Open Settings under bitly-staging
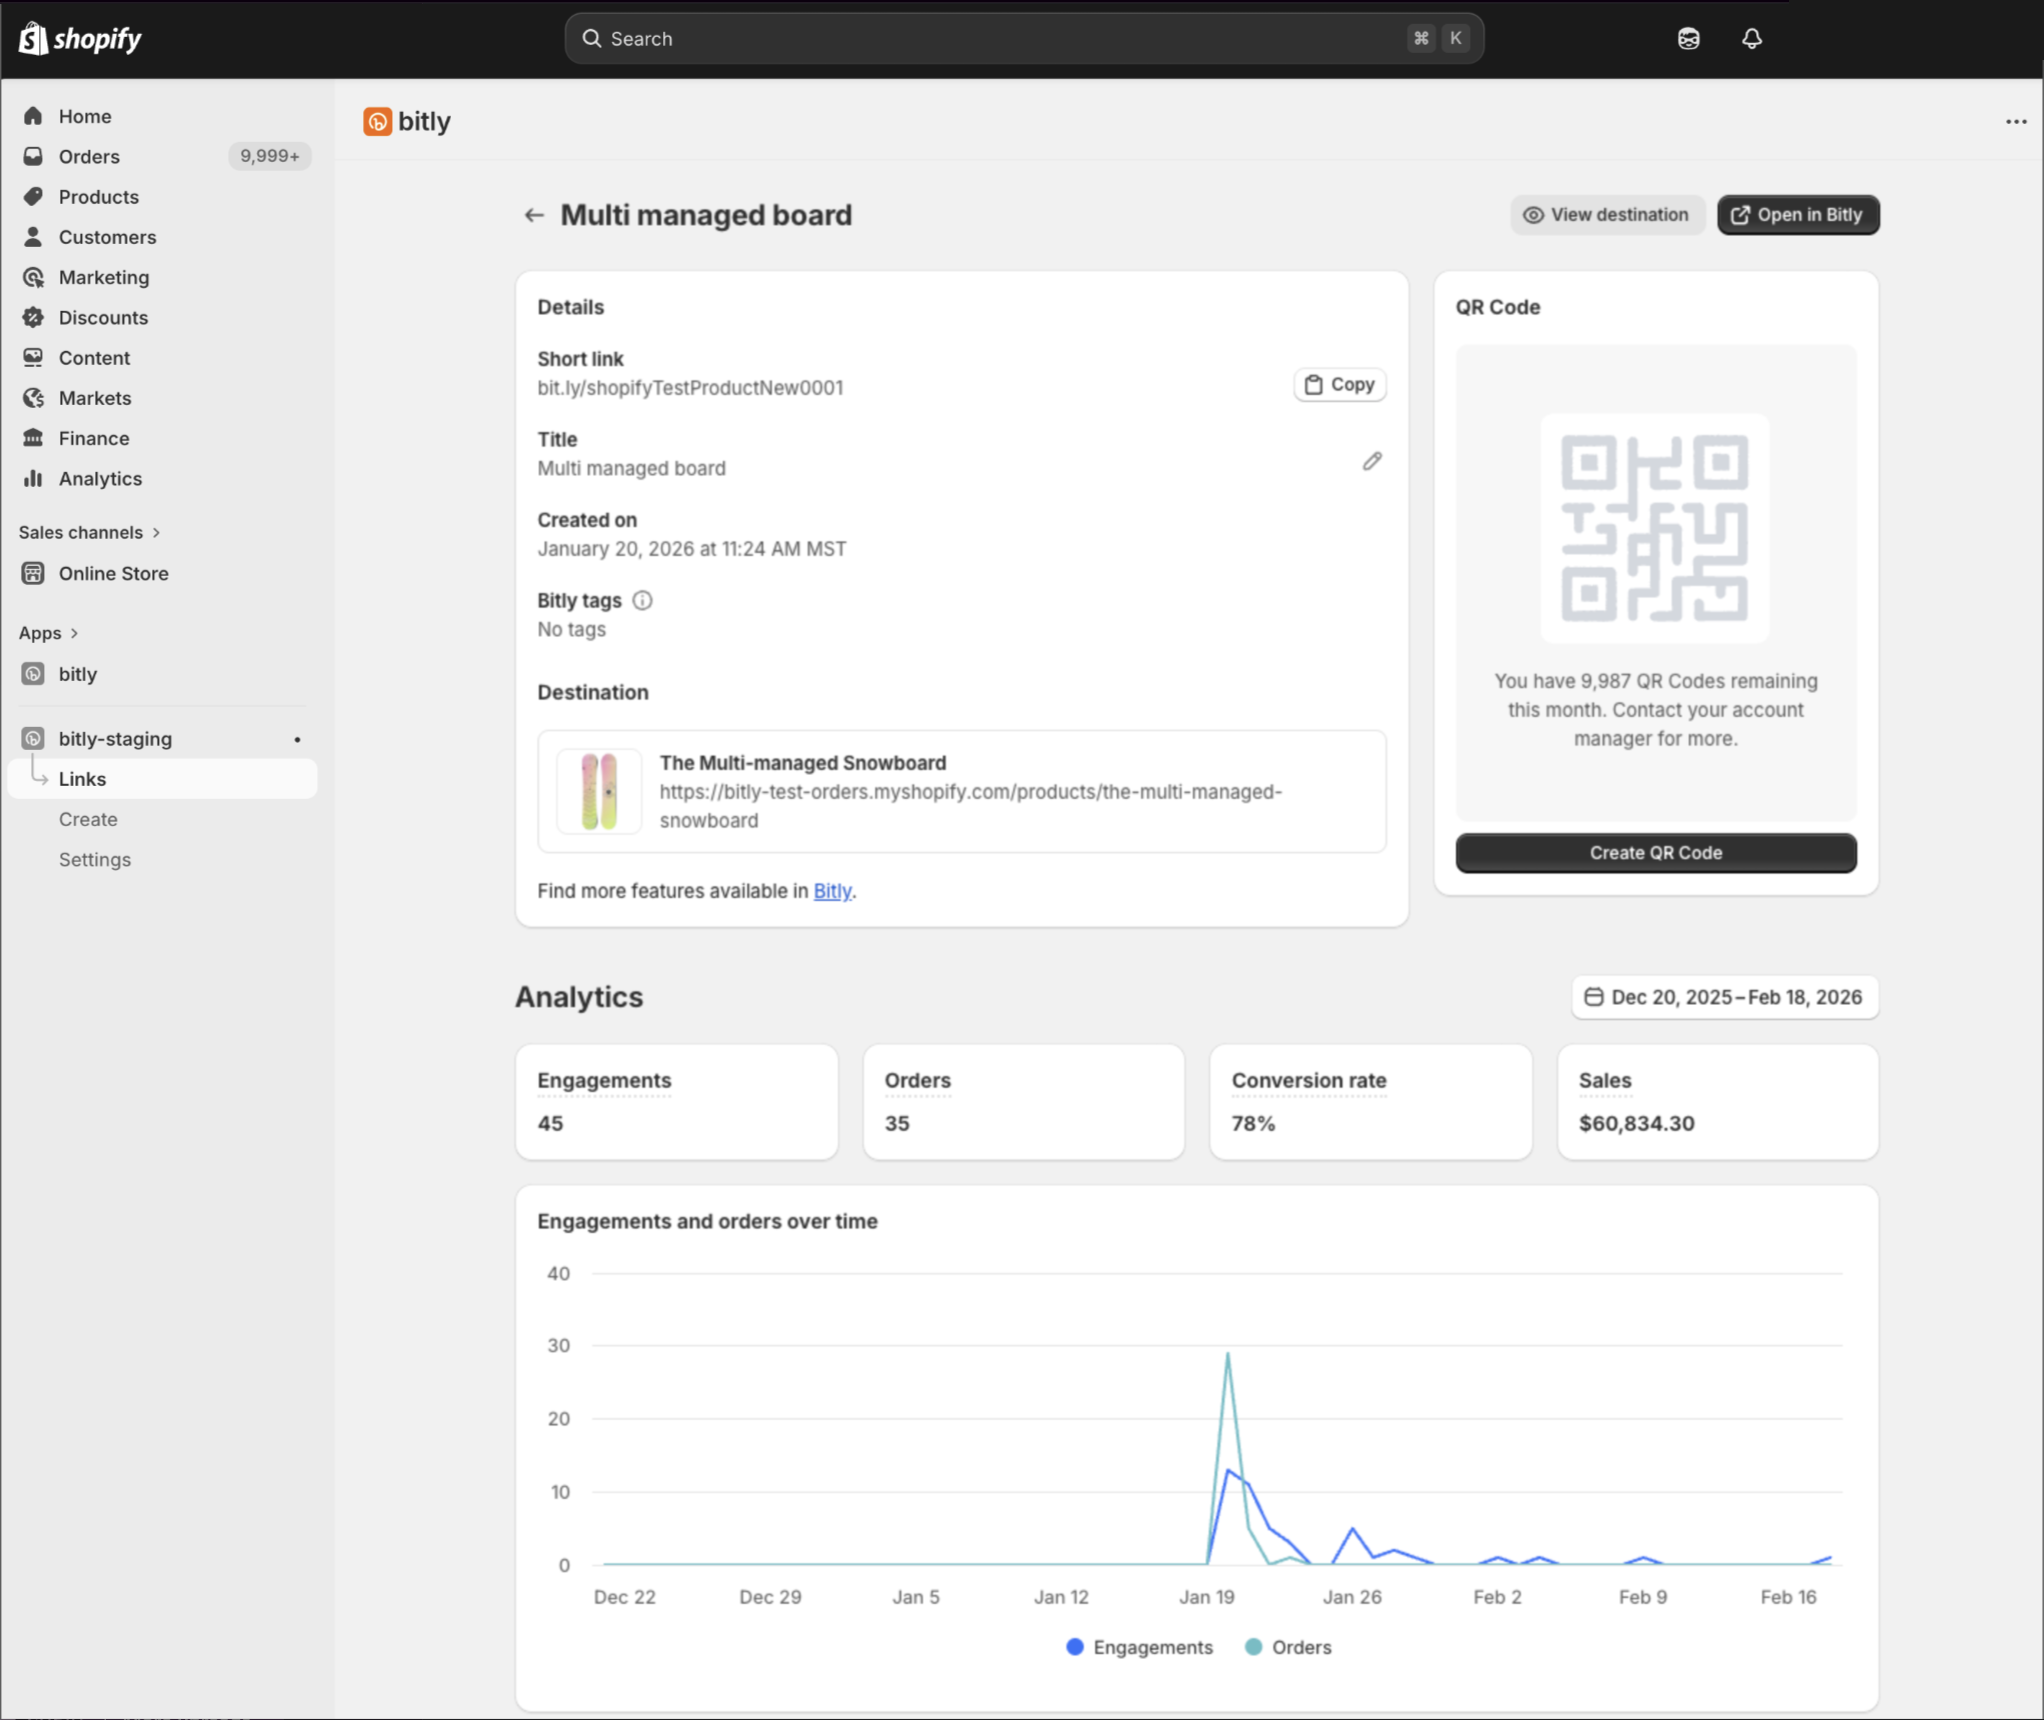2044x1720 pixels. tap(94, 859)
